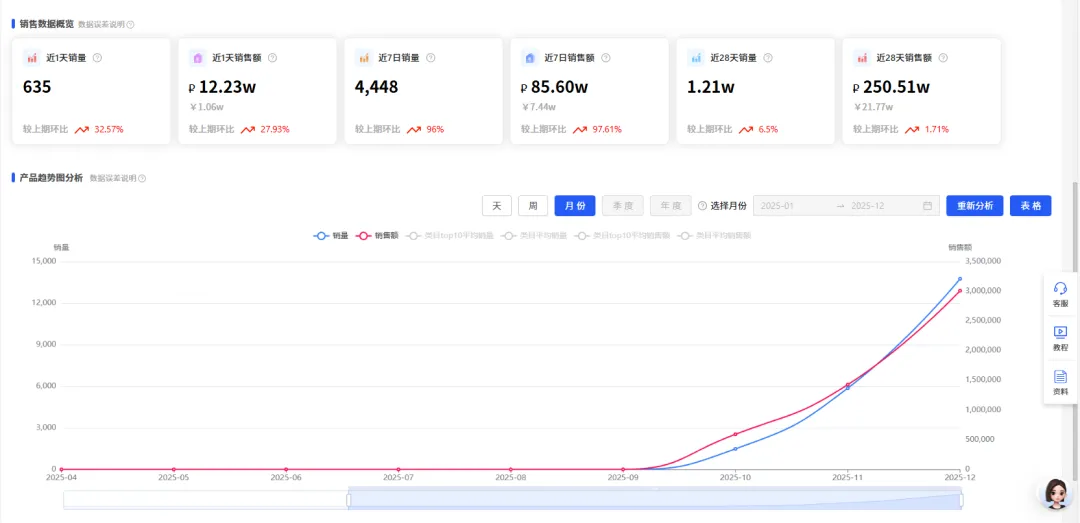Image resolution: width=1080 pixels, height=523 pixels.
Task: Open help tooltip next to 近7日销量
Action: pyautogui.click(x=430, y=58)
